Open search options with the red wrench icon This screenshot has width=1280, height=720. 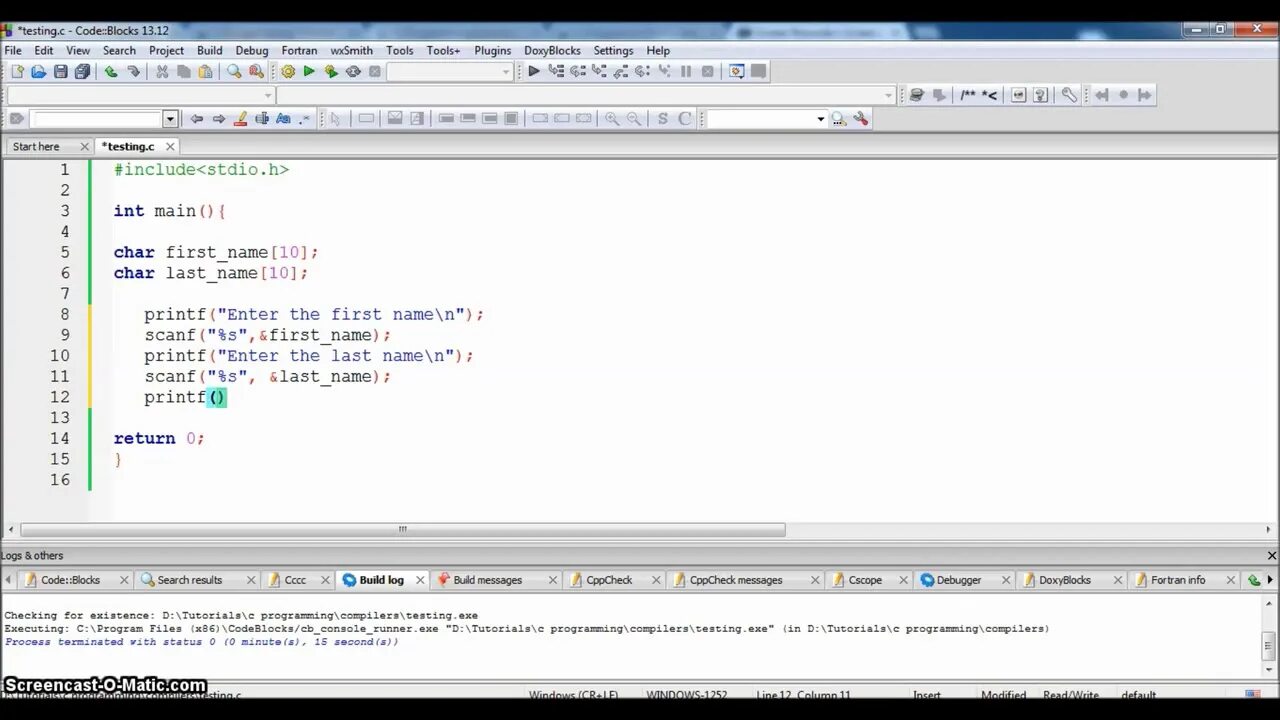point(861,119)
